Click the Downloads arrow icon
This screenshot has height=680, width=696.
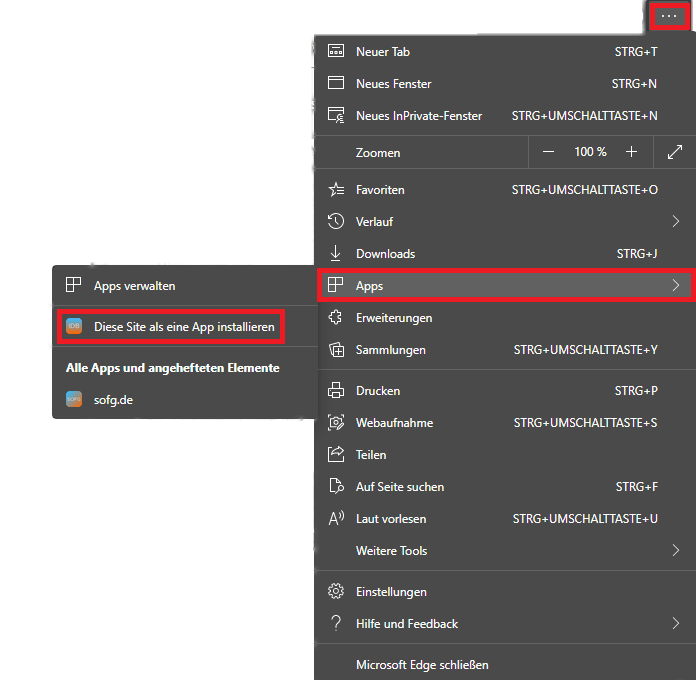click(336, 254)
